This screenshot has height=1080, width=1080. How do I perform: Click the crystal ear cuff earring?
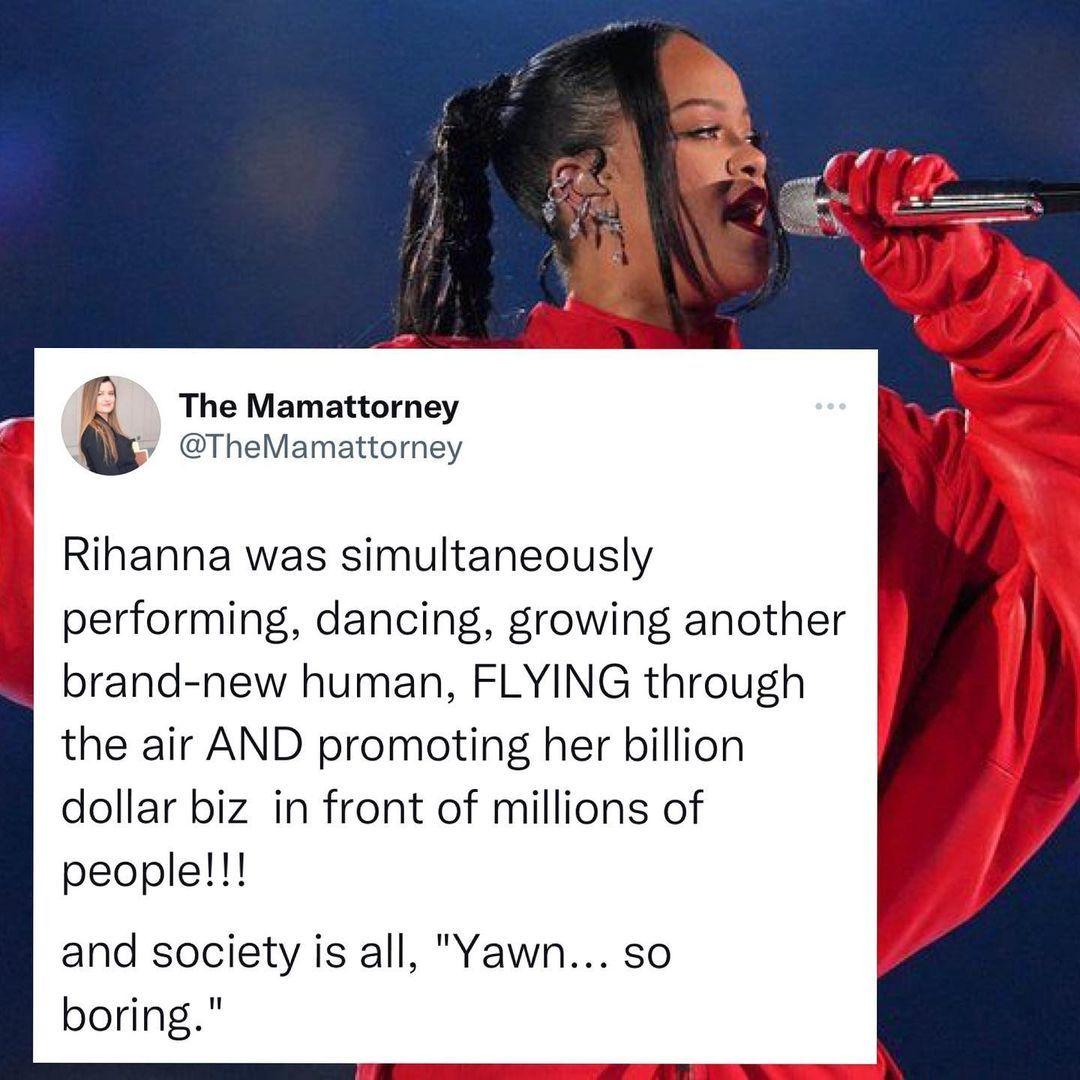tap(585, 214)
